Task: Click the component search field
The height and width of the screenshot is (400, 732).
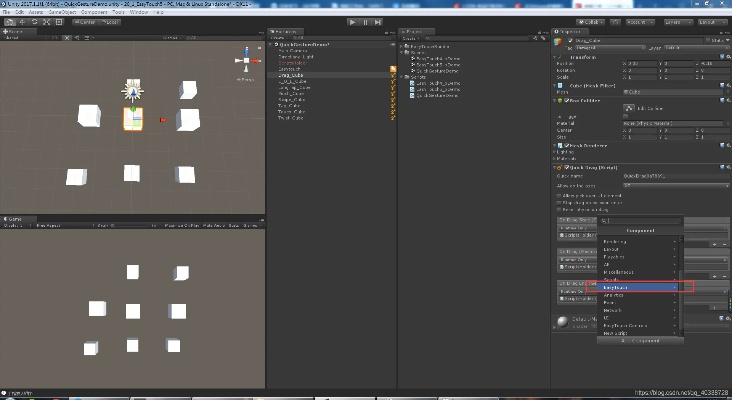Action: point(640,220)
